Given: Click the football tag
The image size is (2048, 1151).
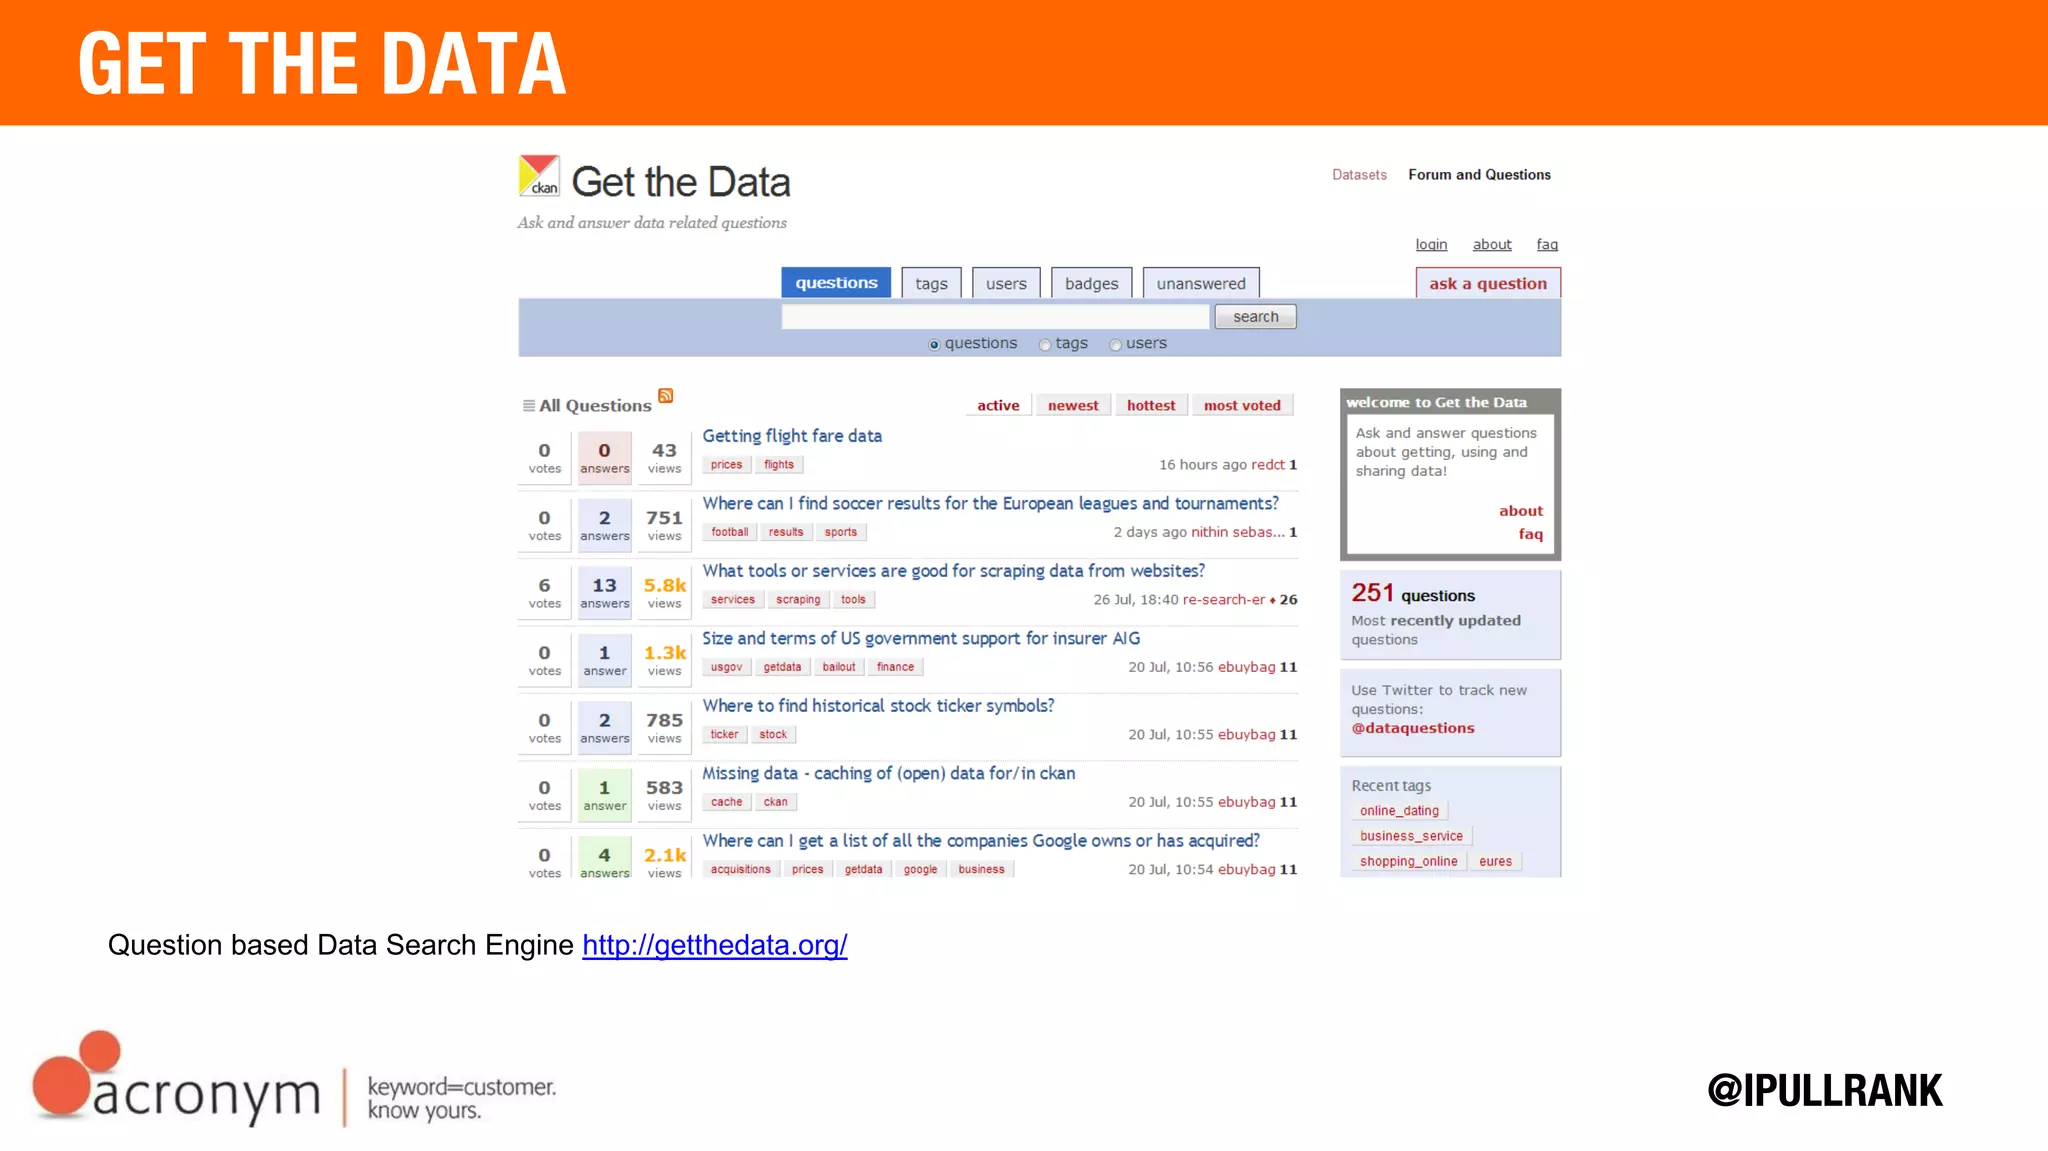Looking at the screenshot, I should (730, 532).
